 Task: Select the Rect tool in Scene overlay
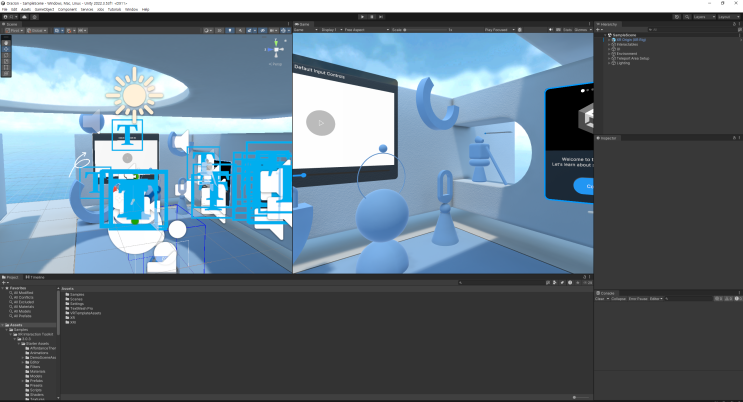pos(6,67)
